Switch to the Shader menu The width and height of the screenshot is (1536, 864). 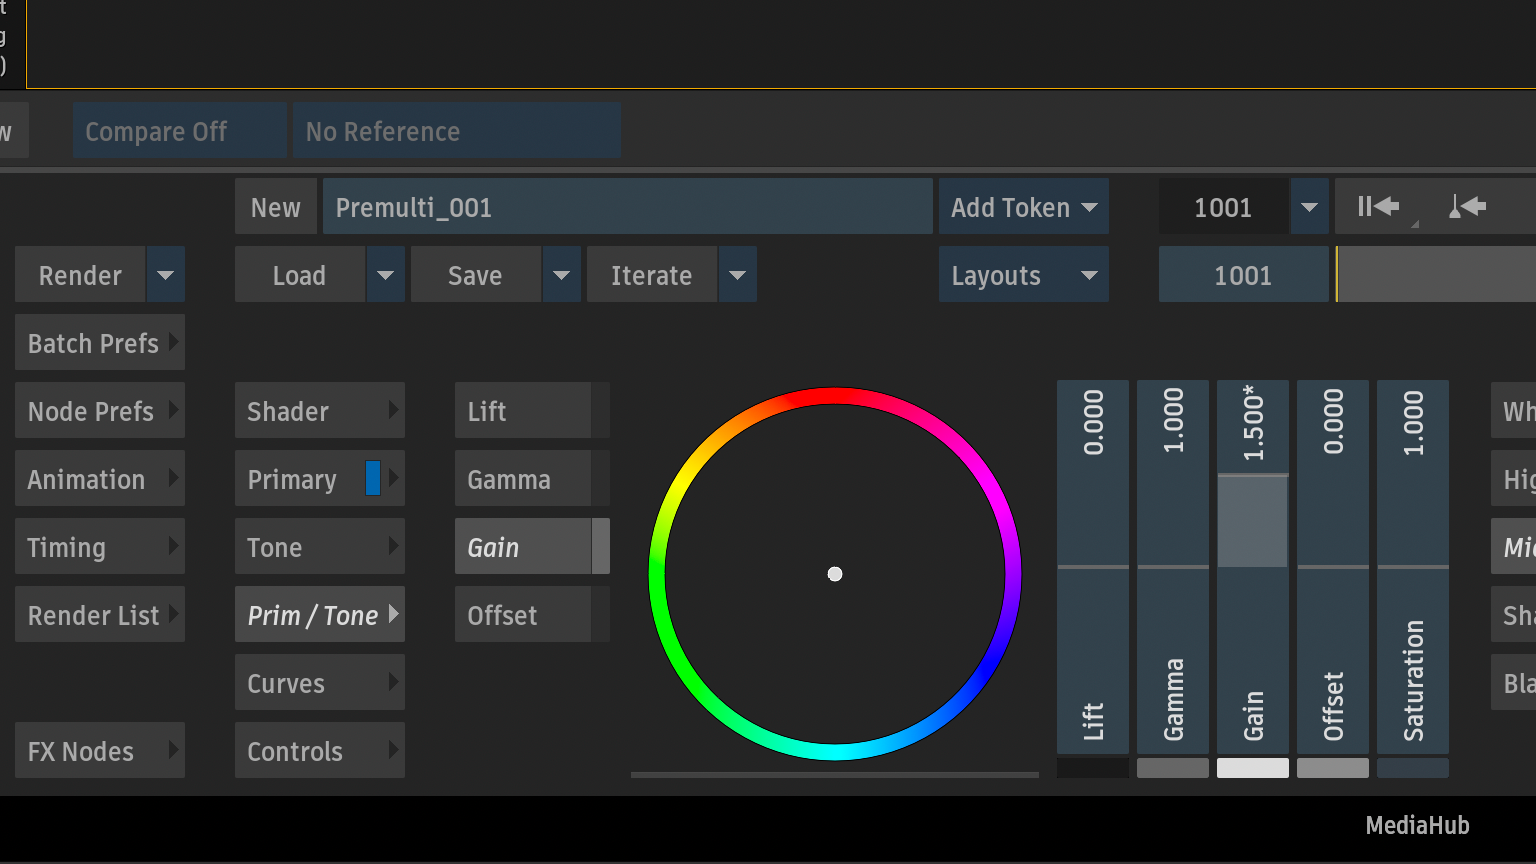coord(320,411)
